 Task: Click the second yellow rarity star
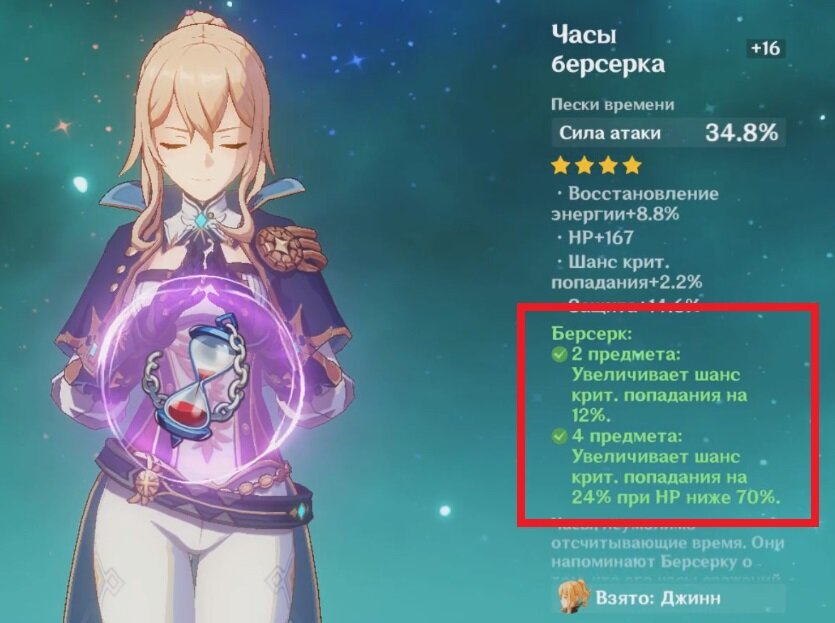point(584,166)
